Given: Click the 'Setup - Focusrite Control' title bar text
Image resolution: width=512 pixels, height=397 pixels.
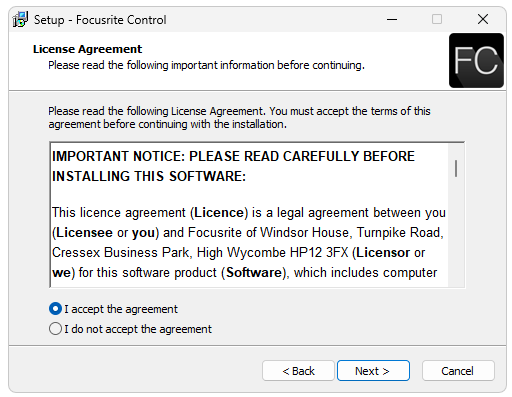Looking at the screenshot, I should (x=100, y=20).
